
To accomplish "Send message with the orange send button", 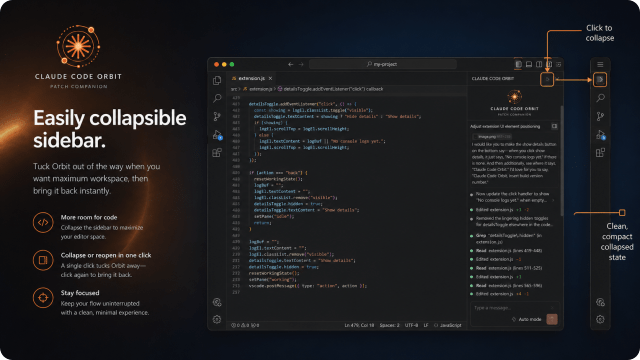I will (552, 319).
